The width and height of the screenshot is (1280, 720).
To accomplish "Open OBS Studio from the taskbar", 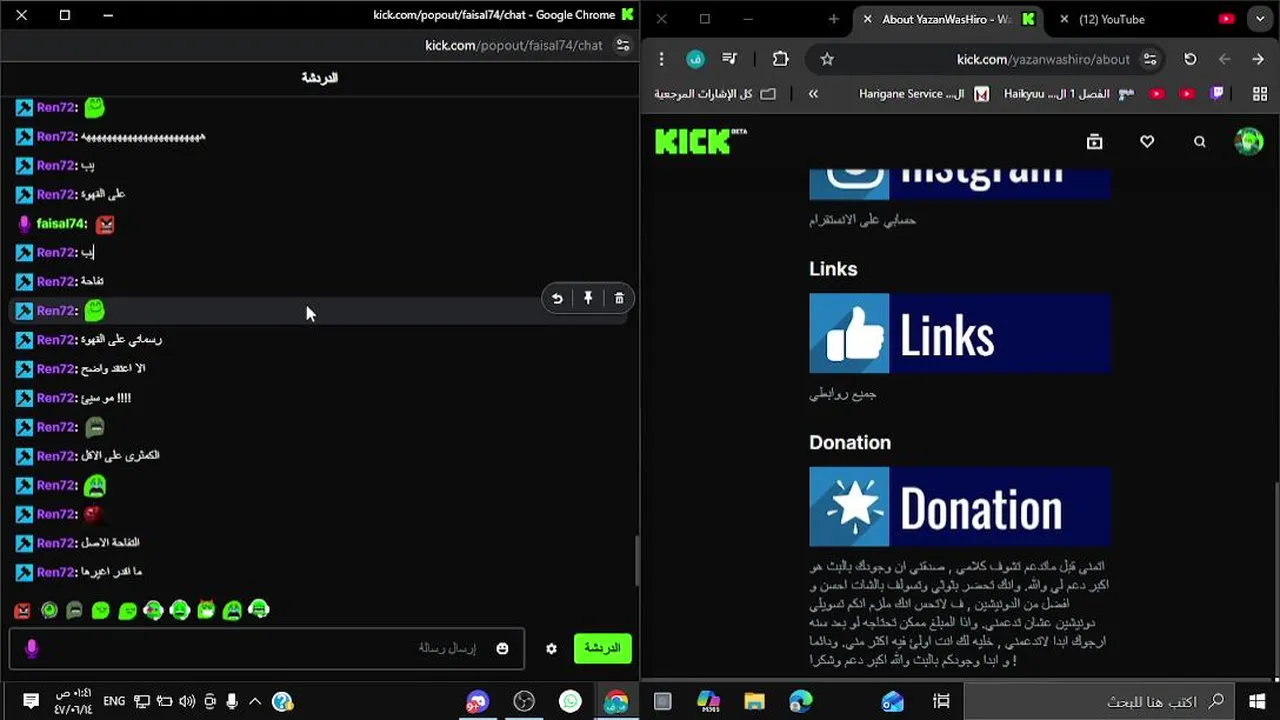I will click(x=524, y=702).
